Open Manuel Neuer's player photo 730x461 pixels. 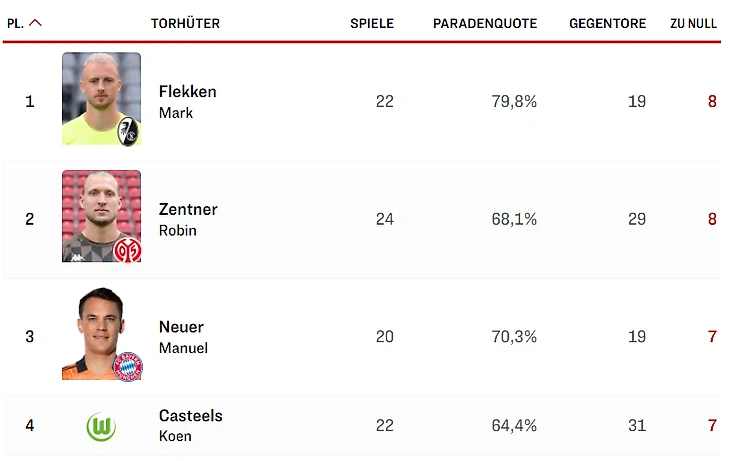click(101, 333)
